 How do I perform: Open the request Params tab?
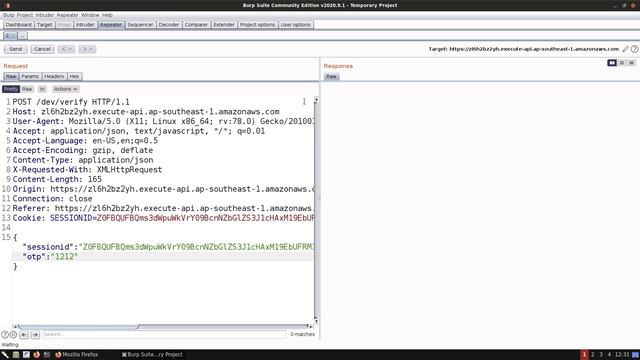pos(30,76)
